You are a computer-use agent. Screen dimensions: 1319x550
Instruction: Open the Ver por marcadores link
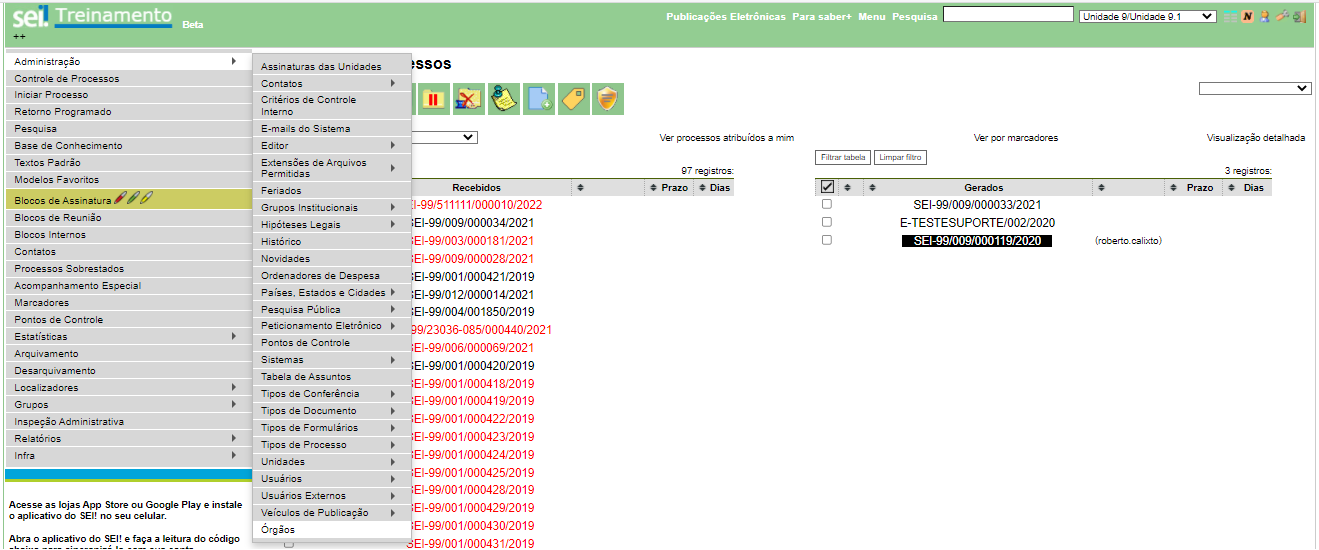click(x=1015, y=138)
